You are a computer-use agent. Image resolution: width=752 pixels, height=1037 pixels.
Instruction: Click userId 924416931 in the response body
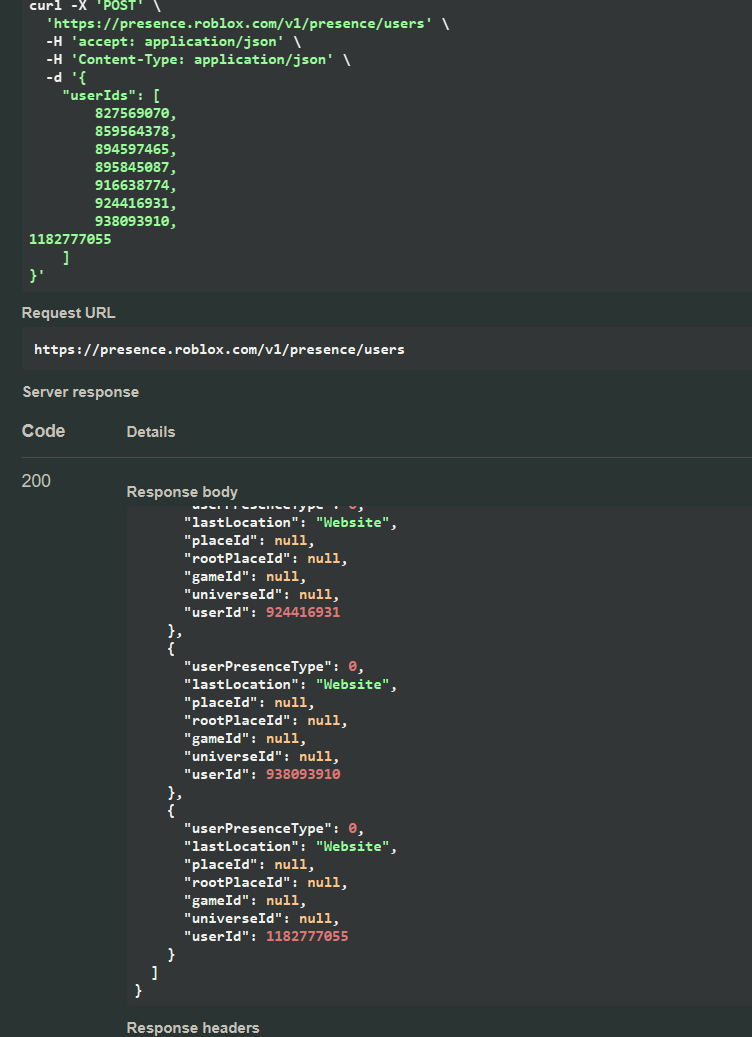(x=303, y=612)
